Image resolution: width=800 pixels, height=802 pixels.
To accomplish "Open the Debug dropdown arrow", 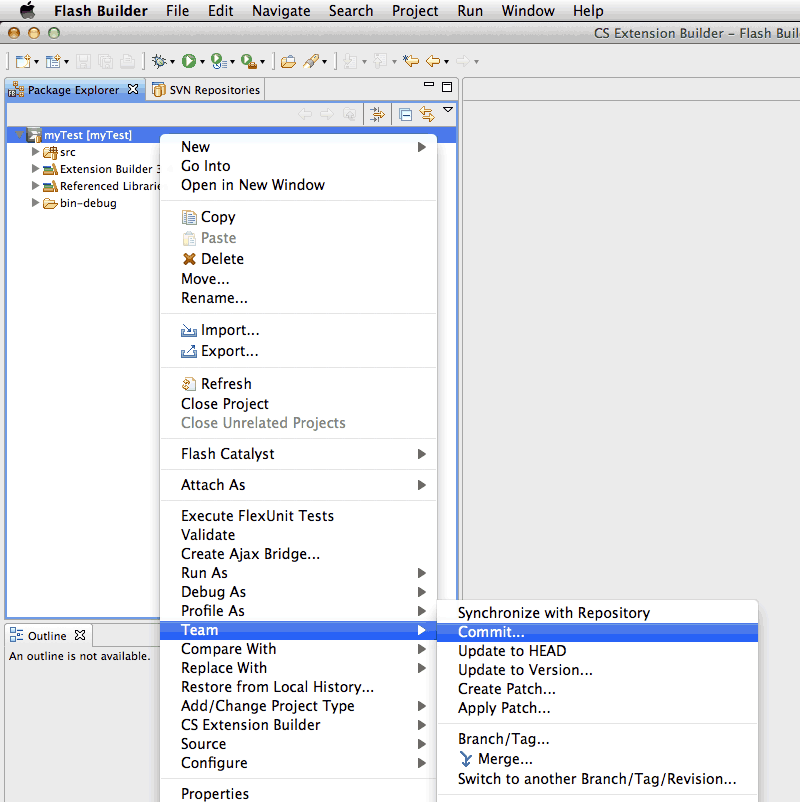I will [172, 62].
